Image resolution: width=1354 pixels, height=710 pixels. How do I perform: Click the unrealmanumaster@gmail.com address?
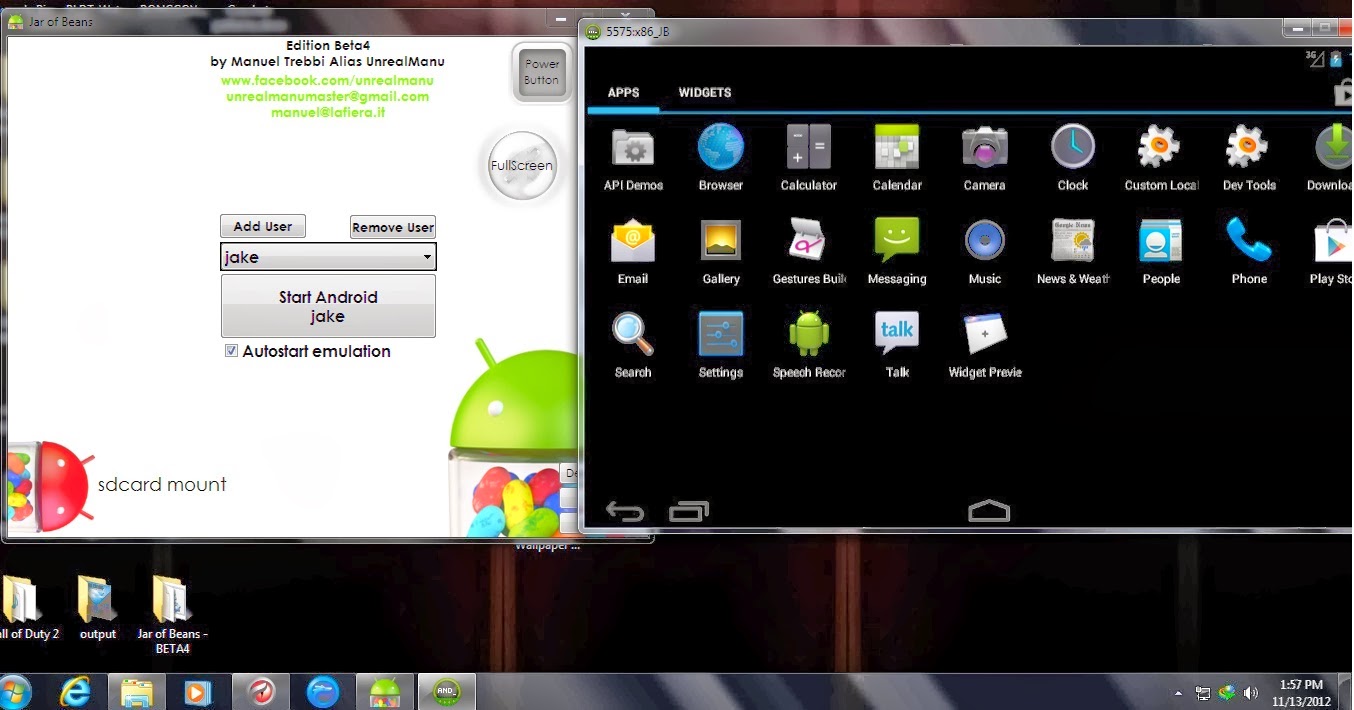pos(327,96)
